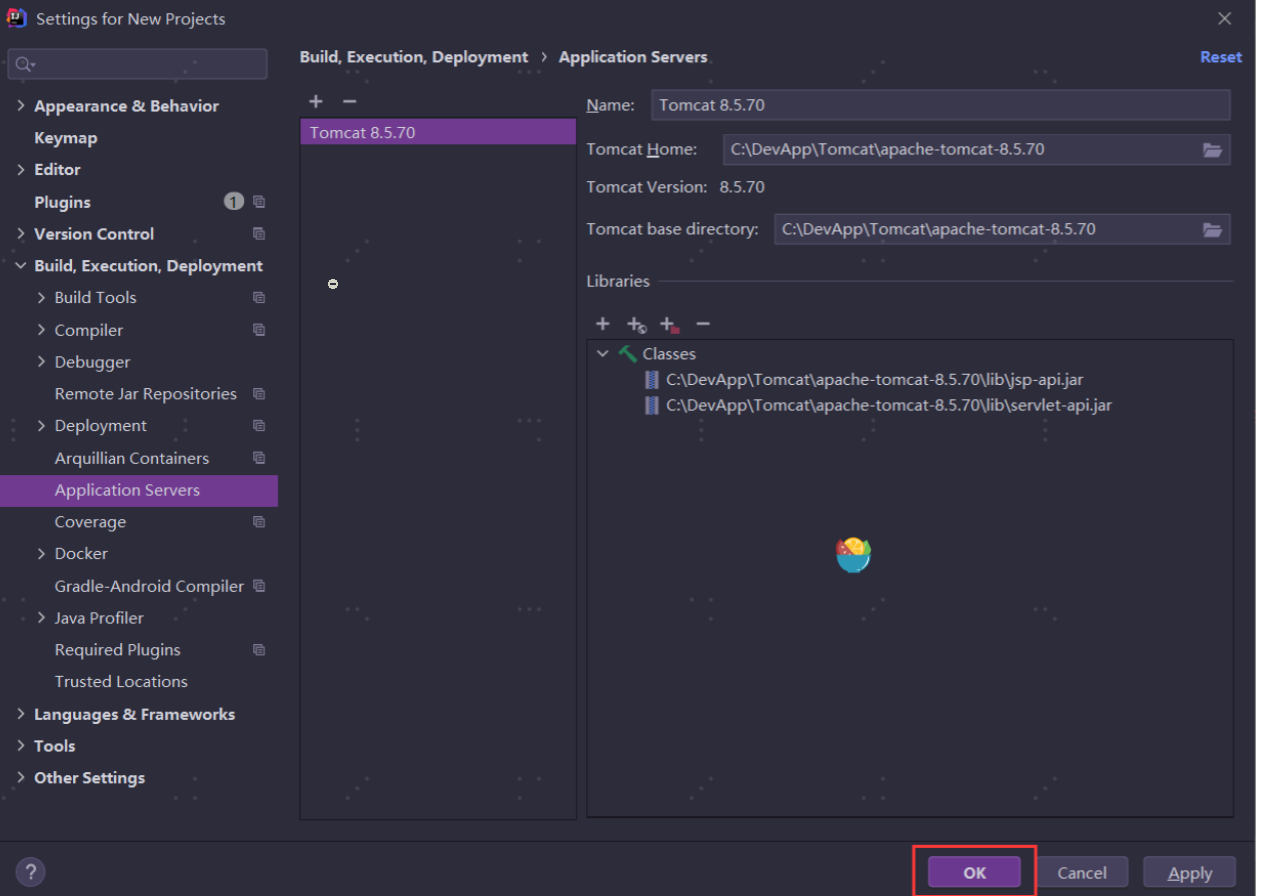This screenshot has height=896, width=1266.
Task: Click the search magnifier icon in settings search
Action: tap(24, 64)
